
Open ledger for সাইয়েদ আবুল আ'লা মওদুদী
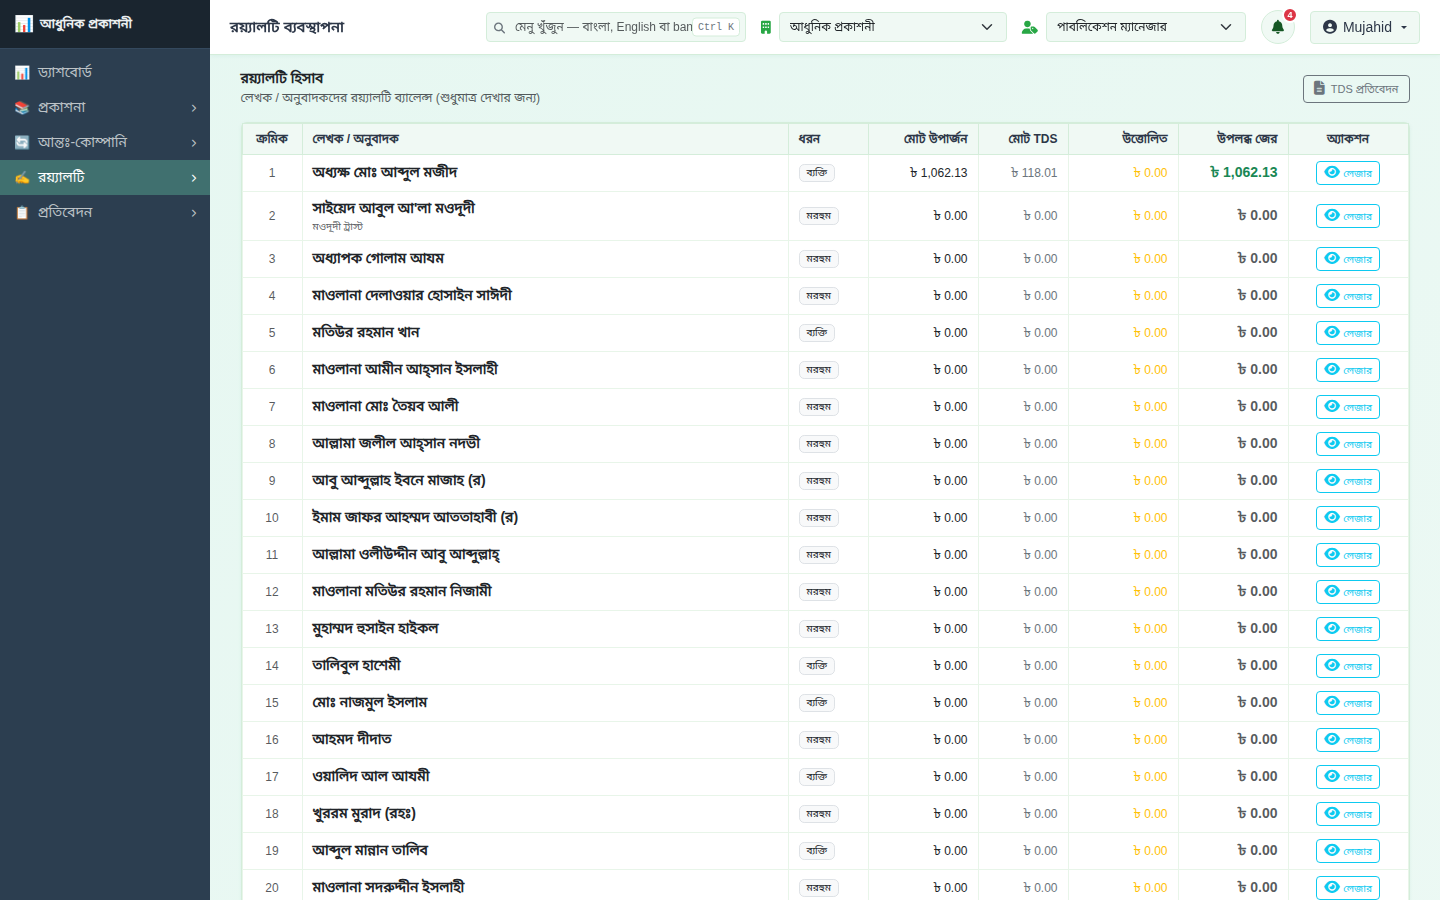(x=1348, y=216)
